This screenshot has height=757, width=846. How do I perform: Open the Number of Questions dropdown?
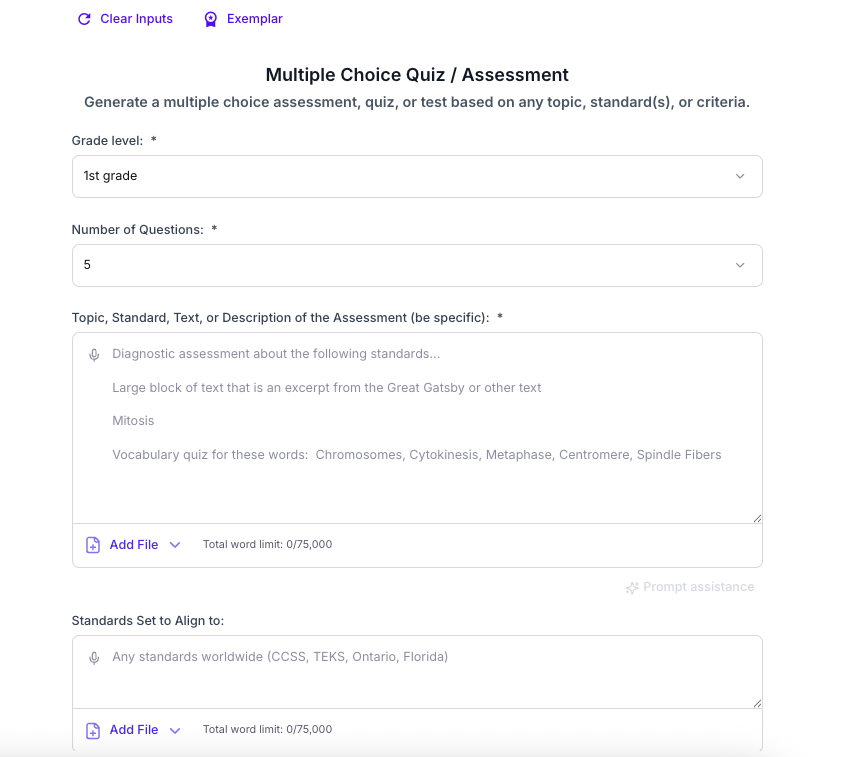tap(417, 265)
